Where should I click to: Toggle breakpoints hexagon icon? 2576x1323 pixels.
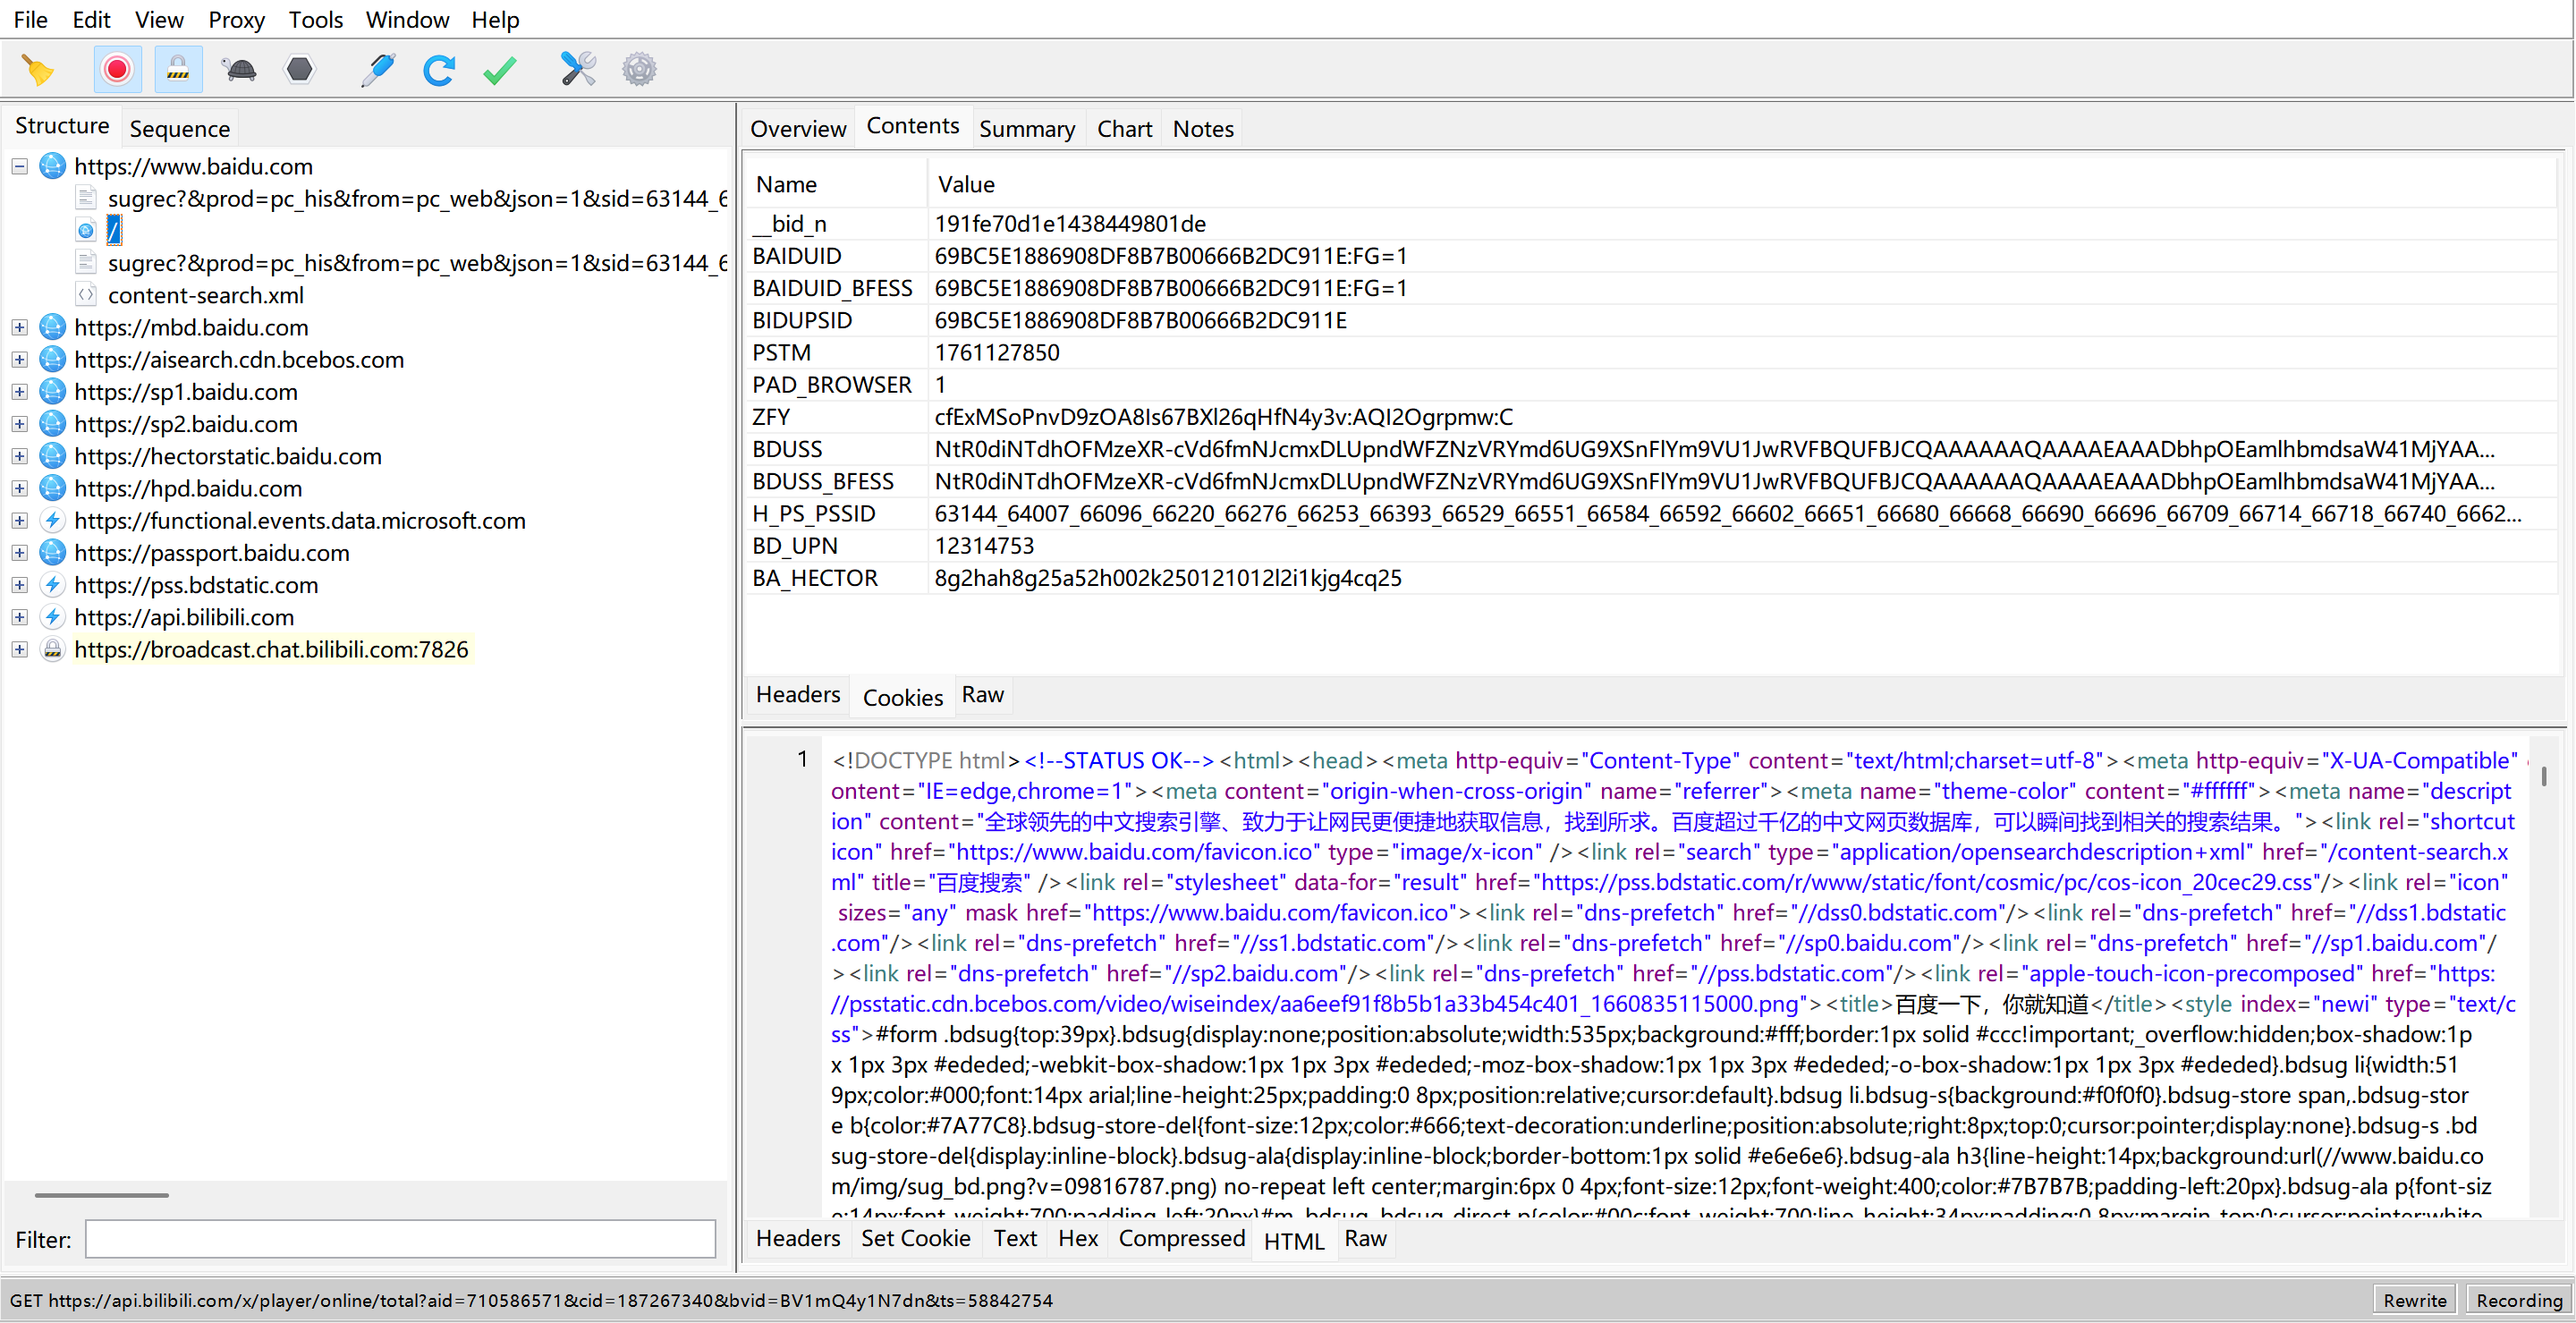(x=299, y=70)
